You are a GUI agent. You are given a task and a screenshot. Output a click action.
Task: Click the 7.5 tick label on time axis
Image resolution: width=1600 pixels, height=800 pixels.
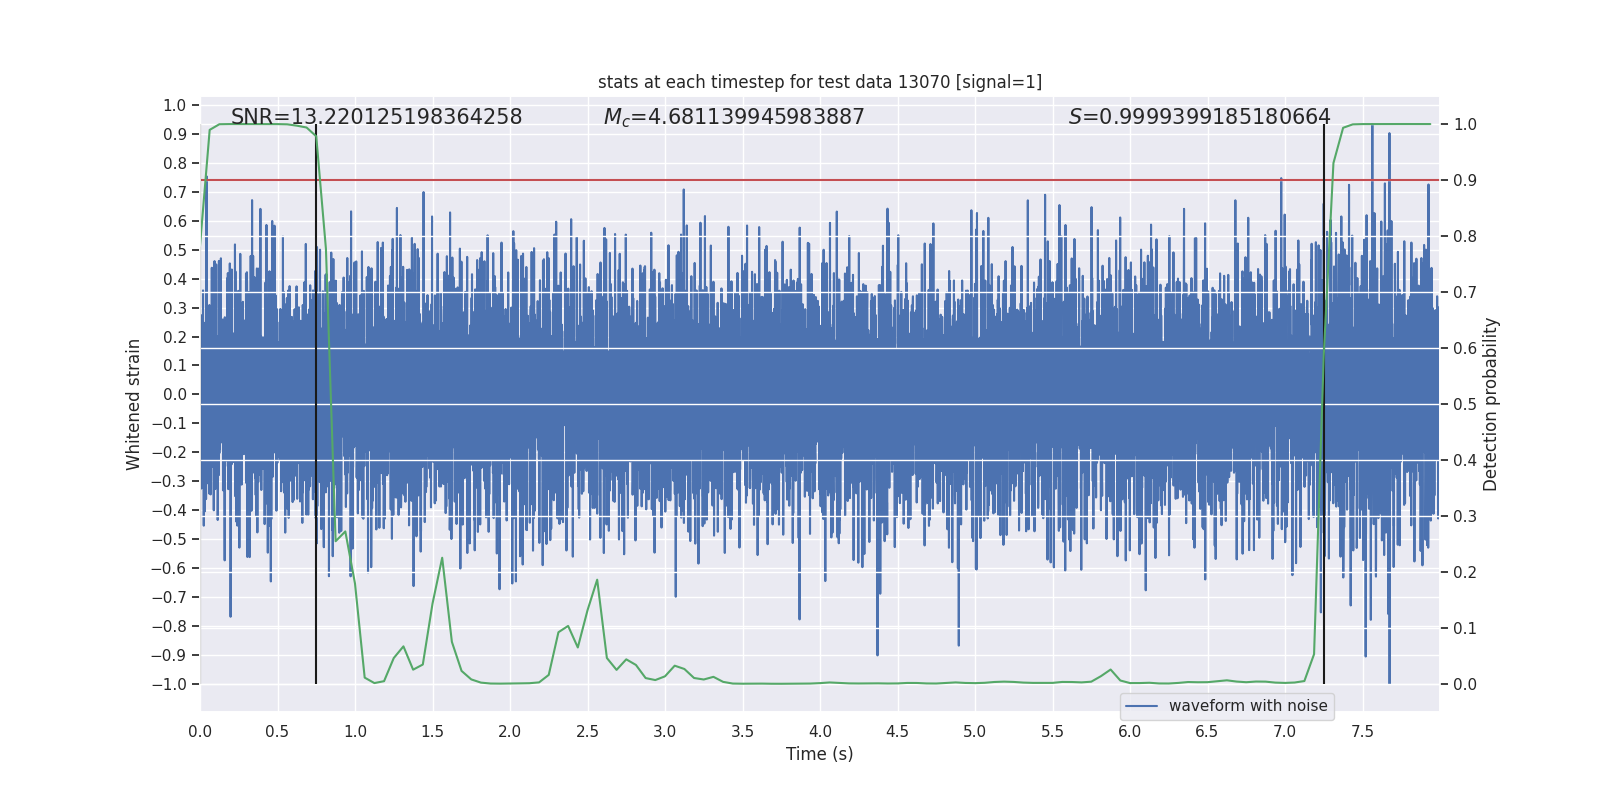1362,731
